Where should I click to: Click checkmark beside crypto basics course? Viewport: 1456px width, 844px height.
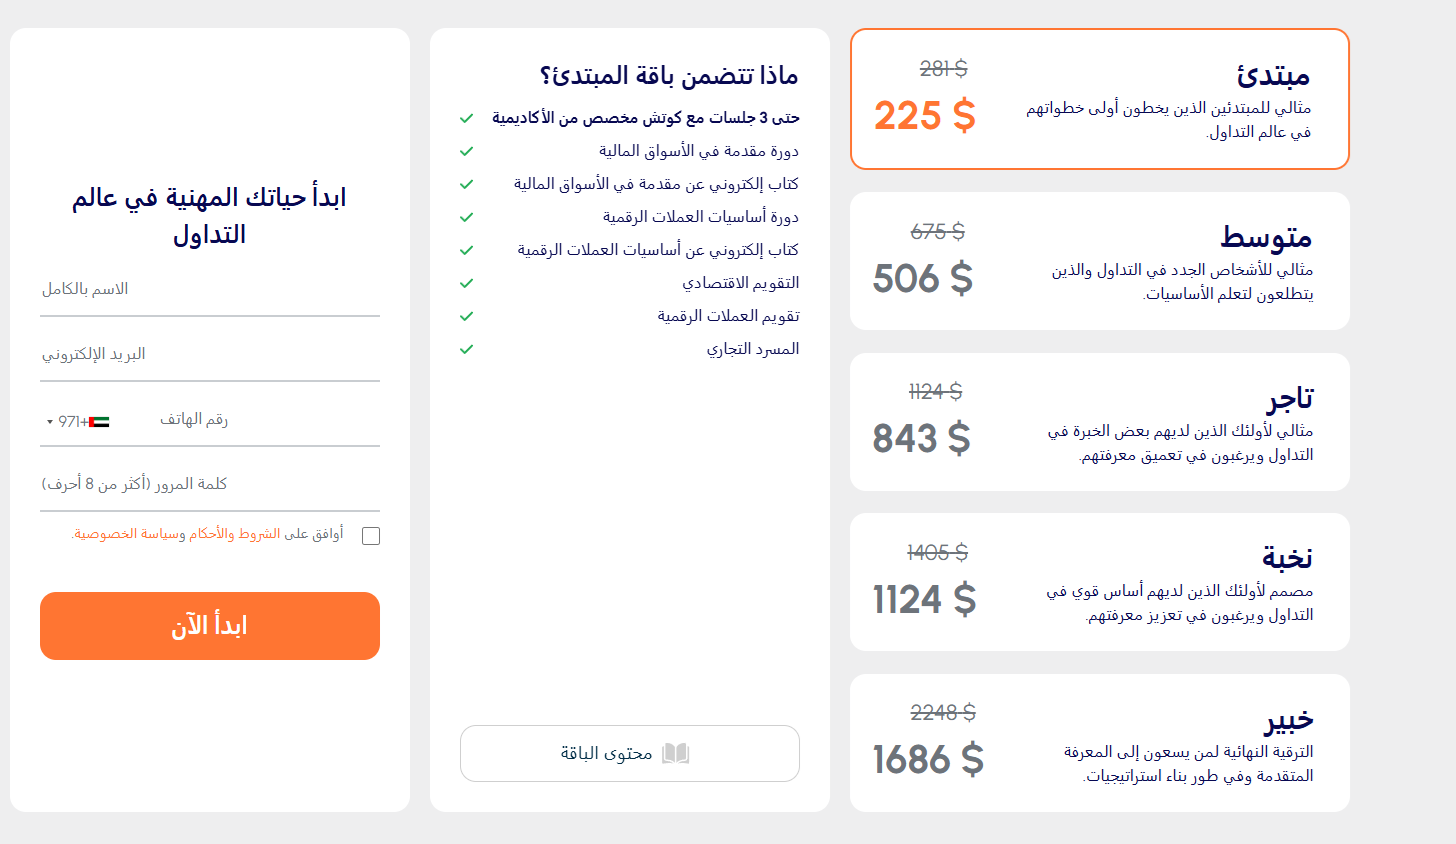[466, 217]
